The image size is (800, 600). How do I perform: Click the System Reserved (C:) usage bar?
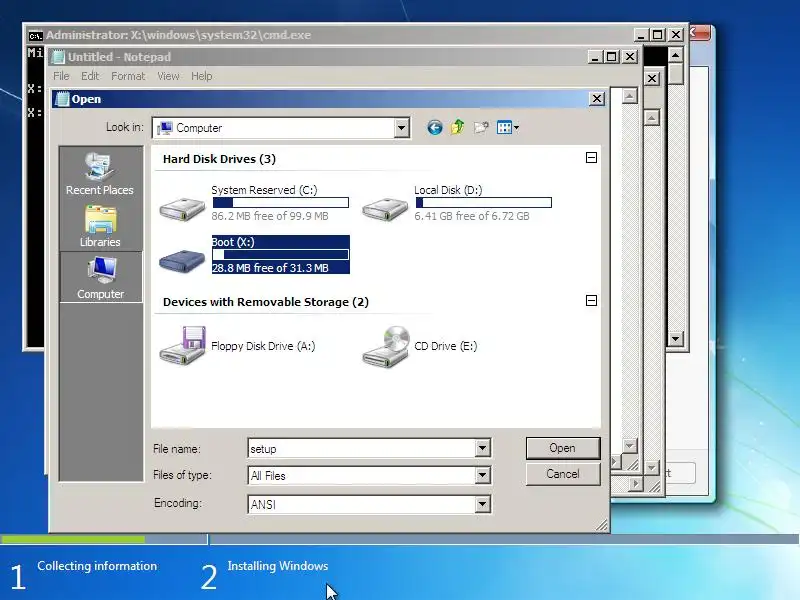(x=281, y=203)
